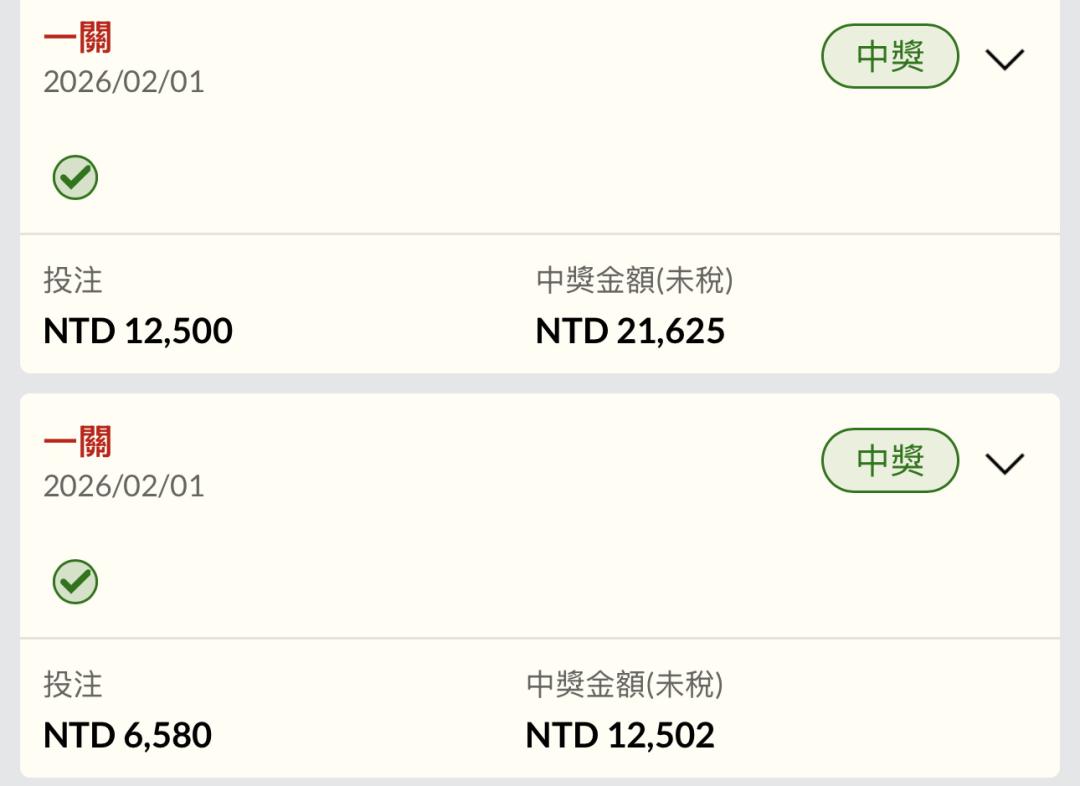Click 投注 label above NTD 6,580
The image size is (1080, 786).
73,685
